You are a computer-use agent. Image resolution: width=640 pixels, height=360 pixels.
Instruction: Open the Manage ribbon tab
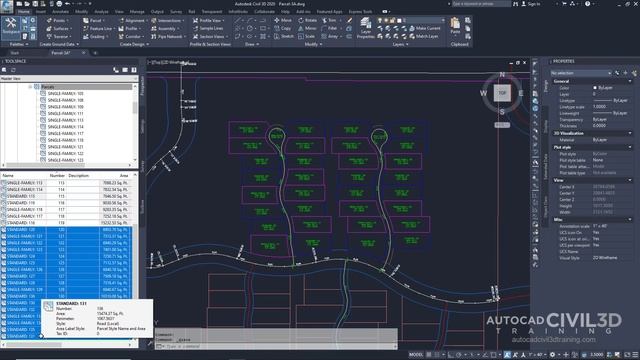click(x=137, y=12)
